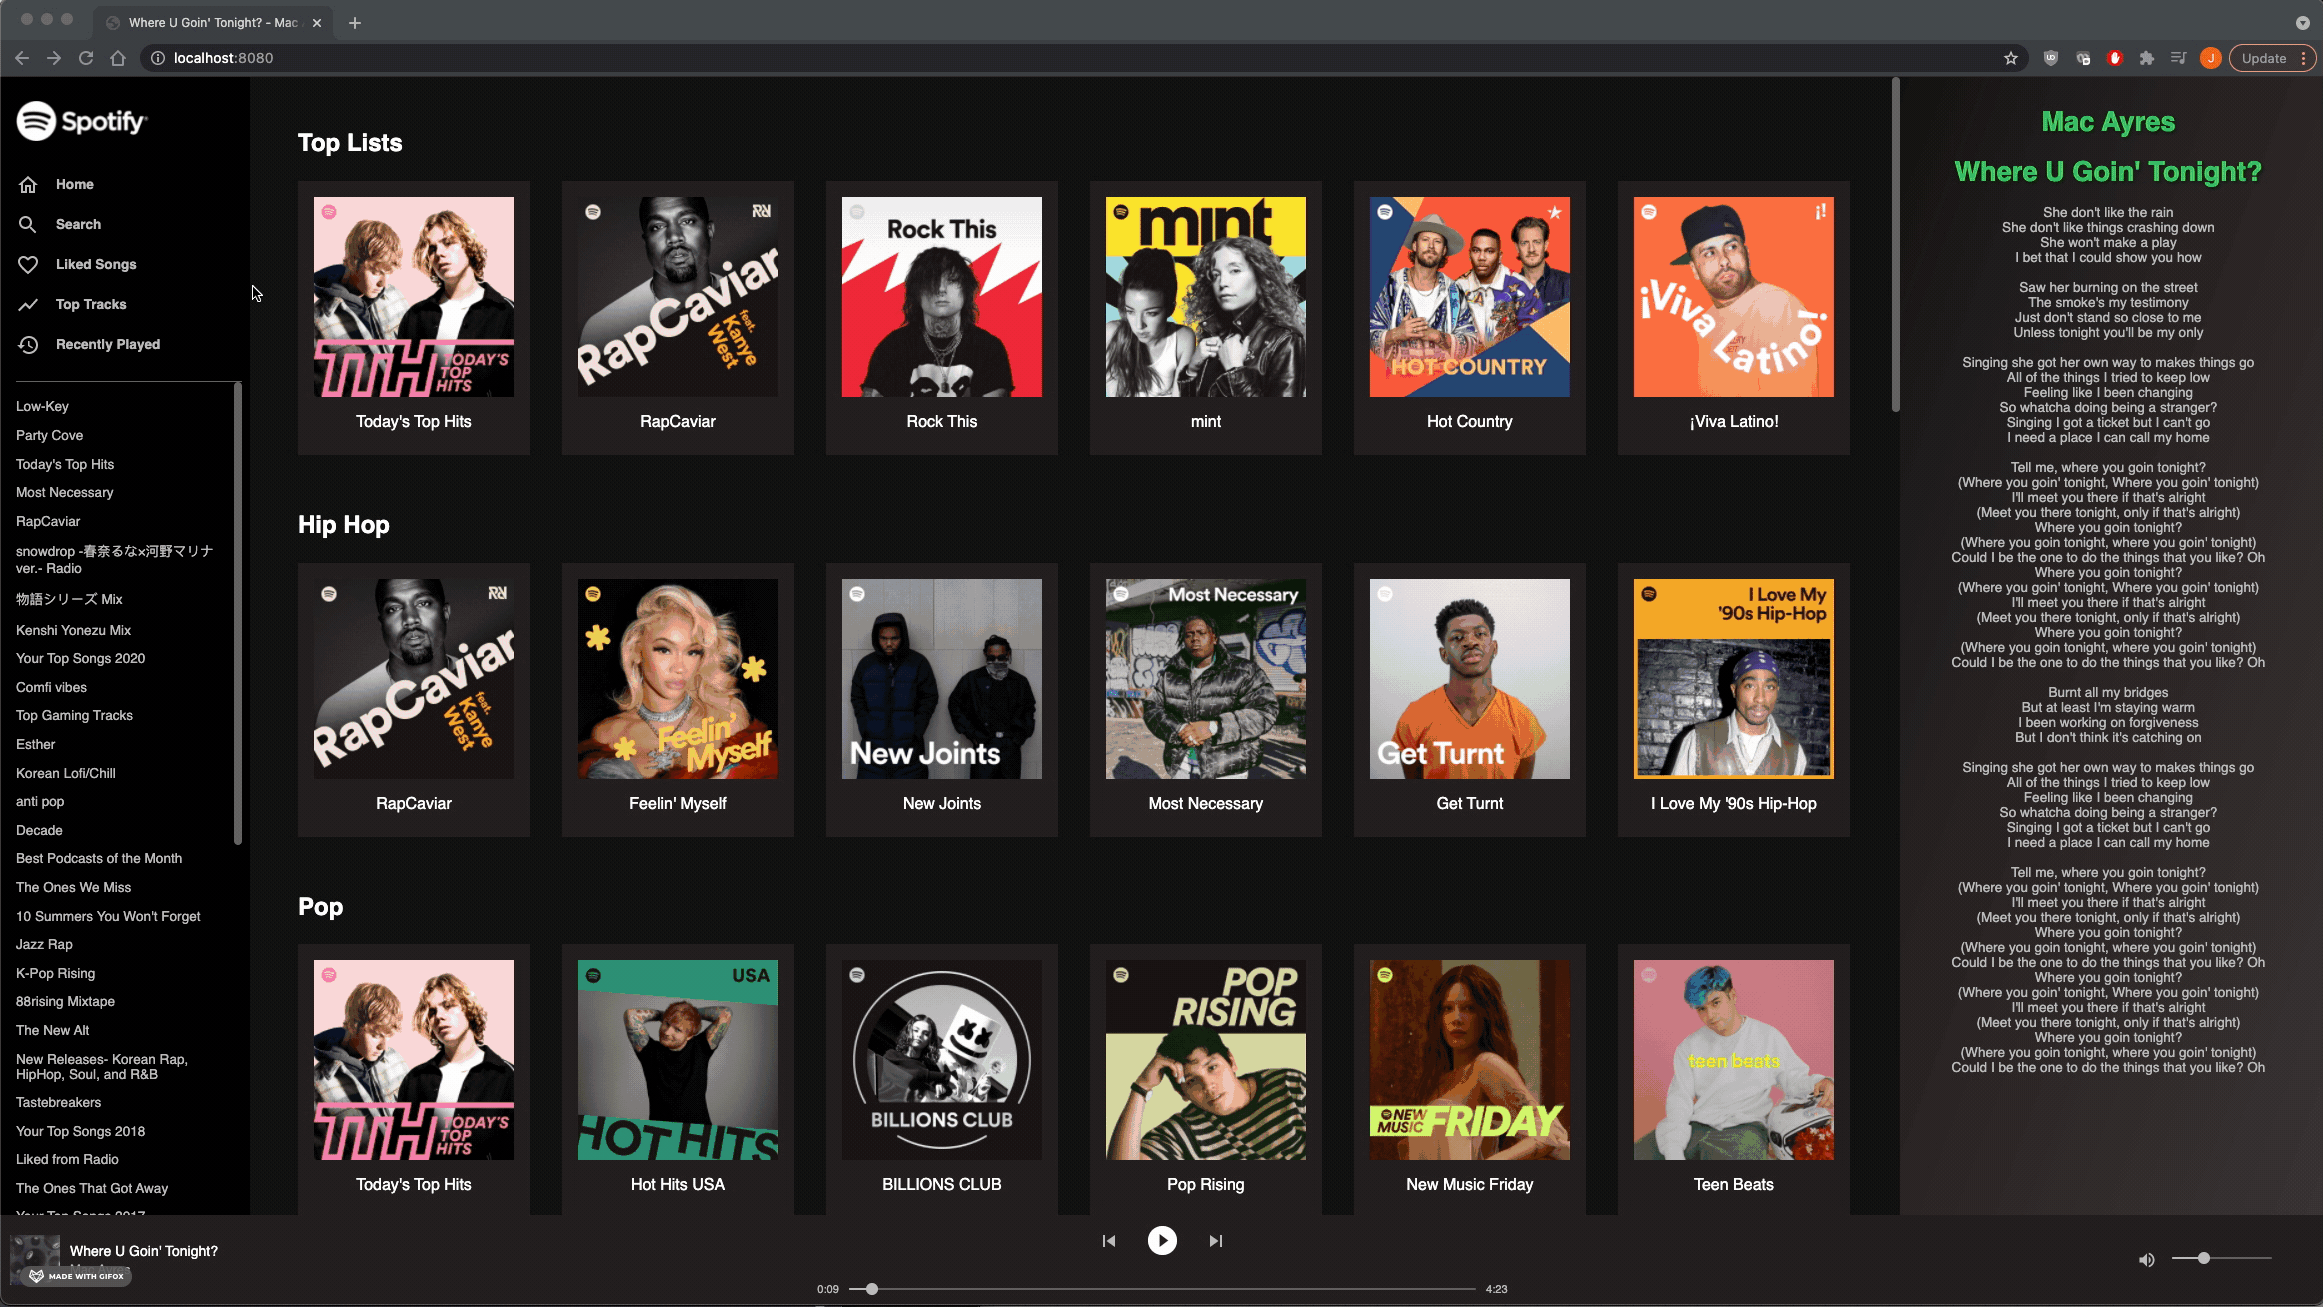Open the Hot Country playlist card
Image resolution: width=2323 pixels, height=1307 pixels.
coord(1470,318)
